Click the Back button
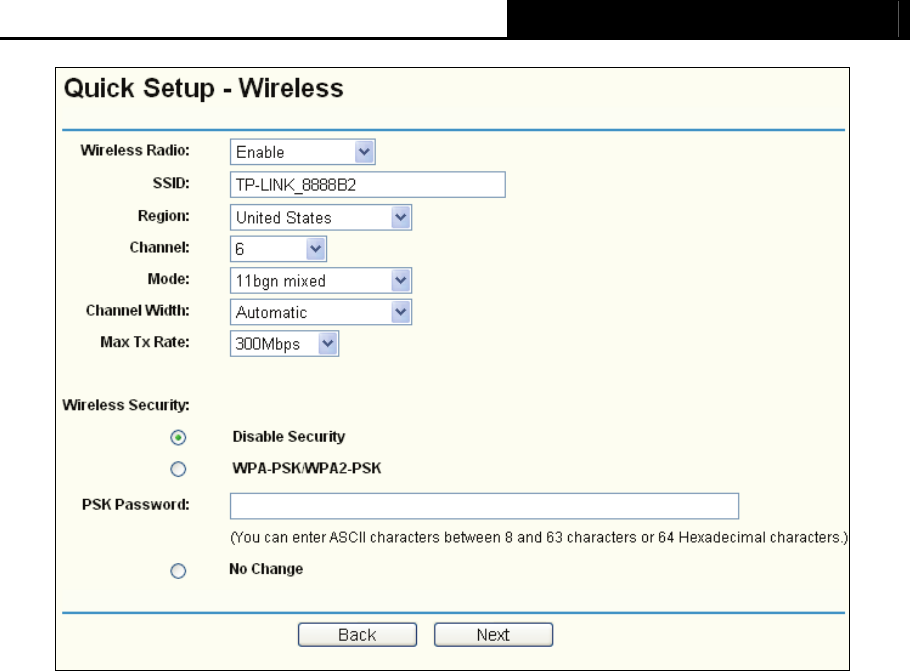The width and height of the screenshot is (910, 671). [357, 635]
